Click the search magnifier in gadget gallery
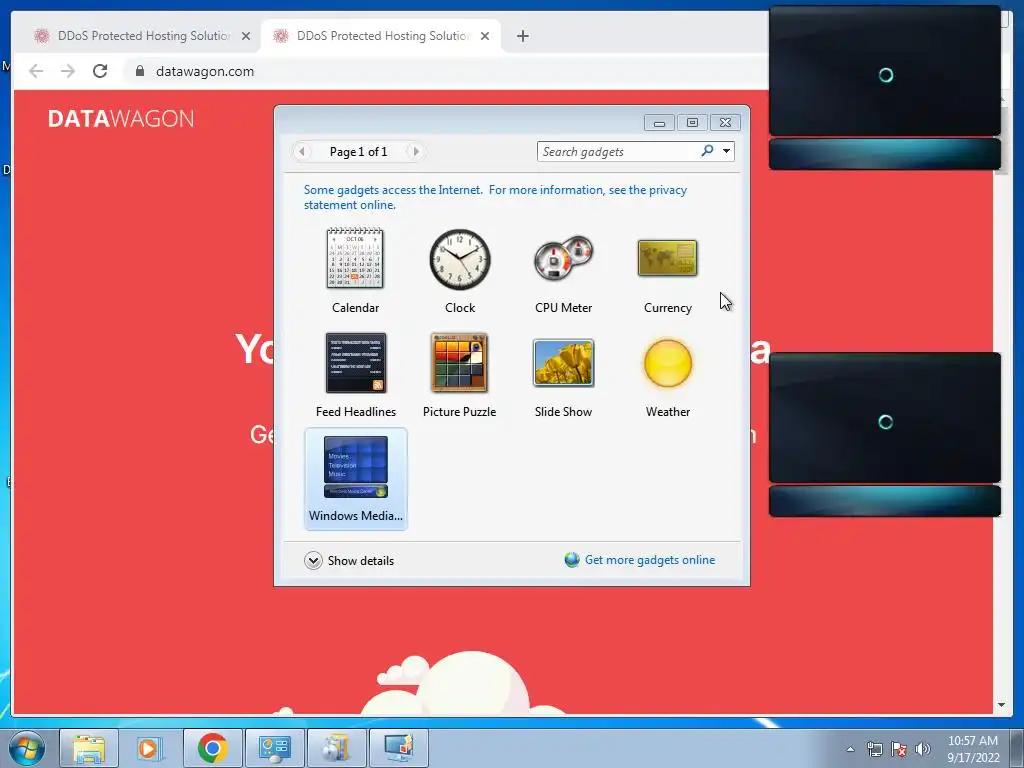This screenshot has height=768, width=1024. [x=707, y=151]
